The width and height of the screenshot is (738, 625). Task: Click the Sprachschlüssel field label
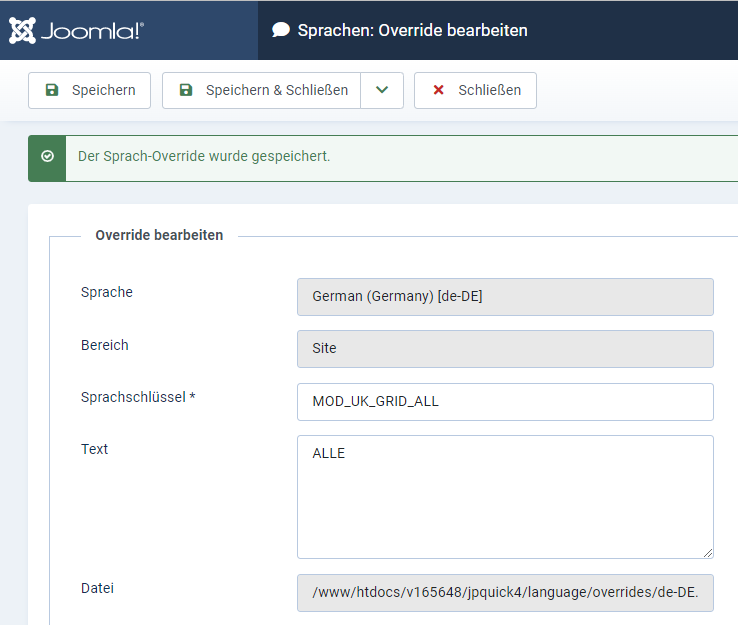click(138, 397)
